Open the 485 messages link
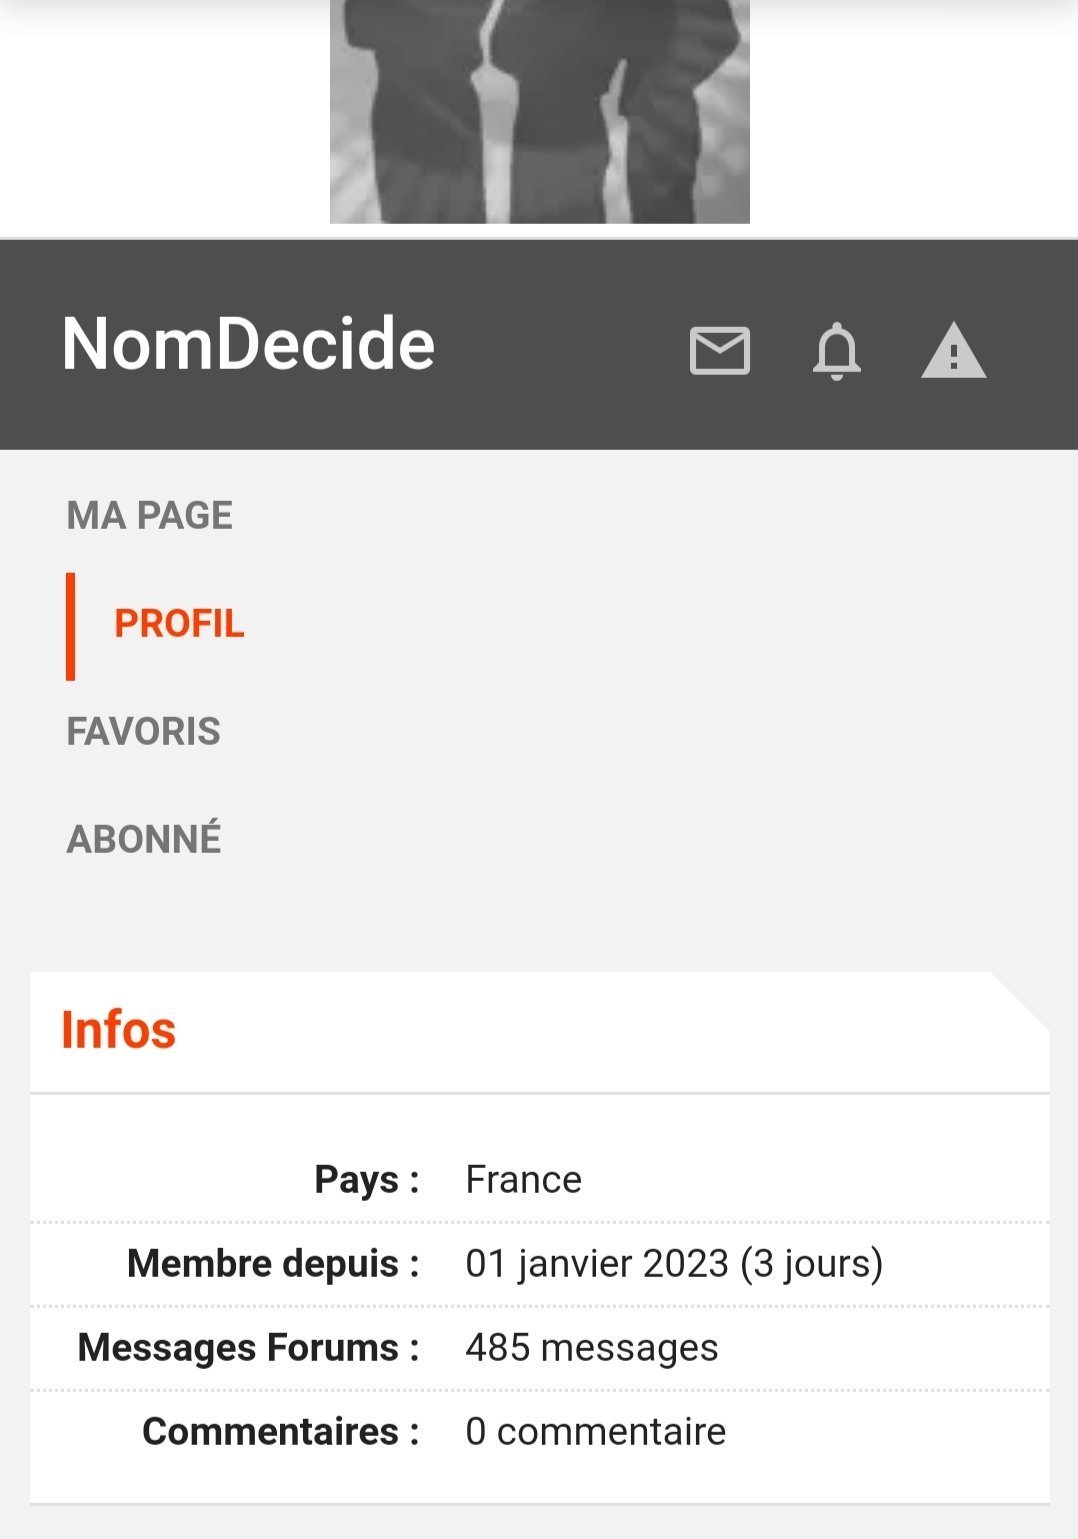Viewport: 1078px width, 1539px height. pyautogui.click(x=592, y=1347)
